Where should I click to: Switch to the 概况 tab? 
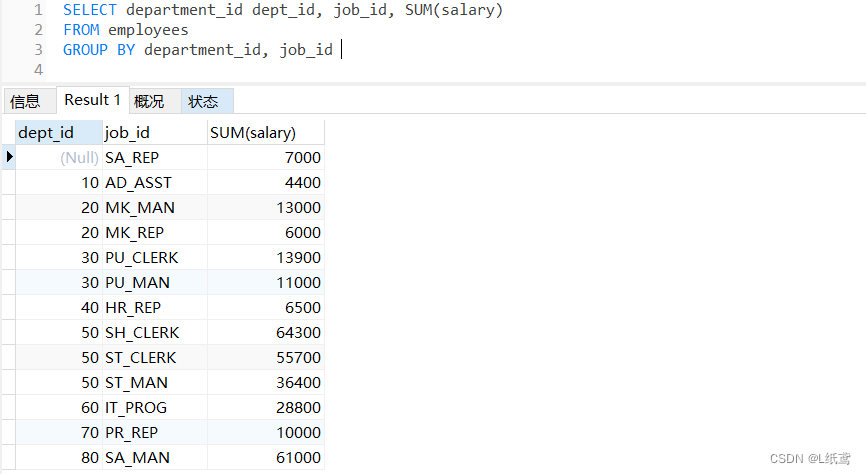pyautogui.click(x=155, y=101)
